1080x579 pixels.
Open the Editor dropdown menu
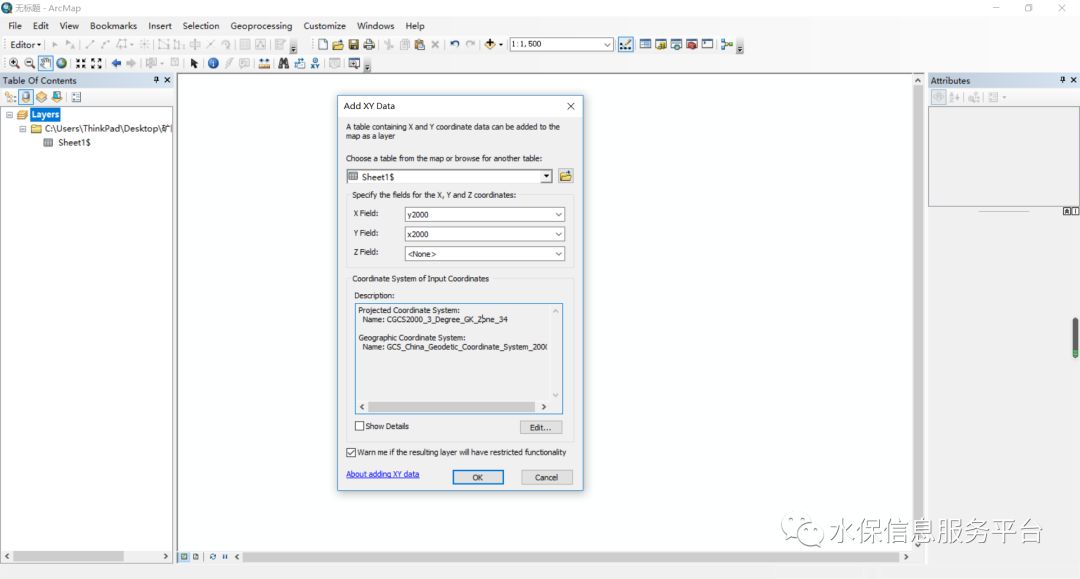point(25,44)
